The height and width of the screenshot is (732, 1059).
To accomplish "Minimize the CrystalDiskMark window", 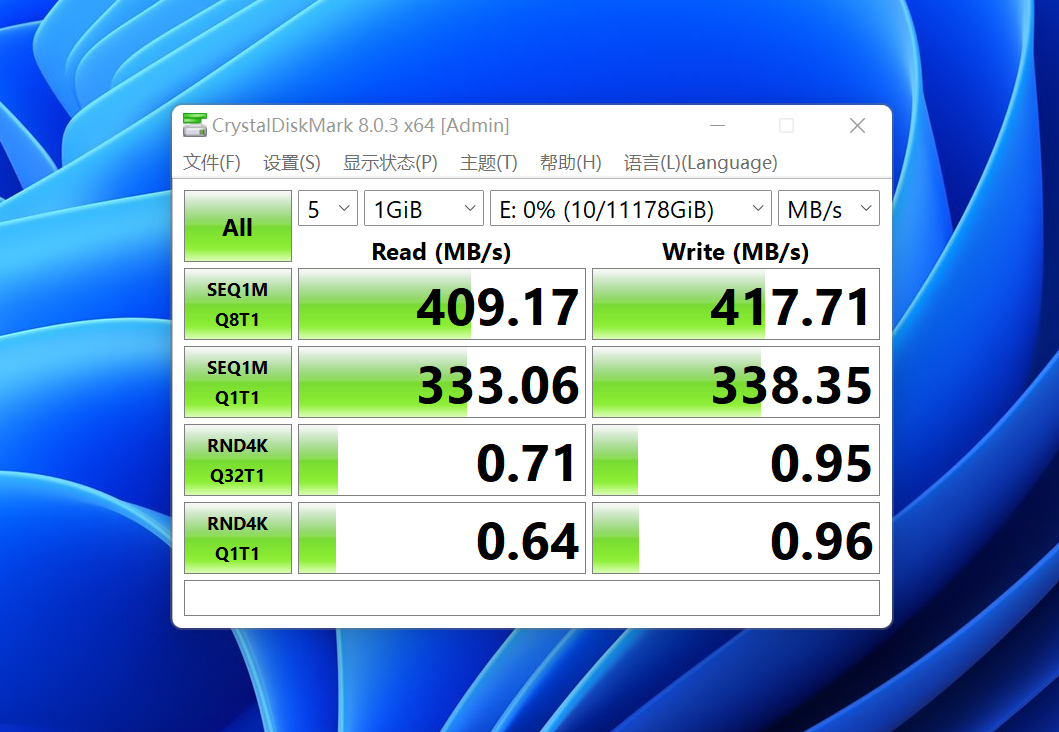I will (717, 126).
